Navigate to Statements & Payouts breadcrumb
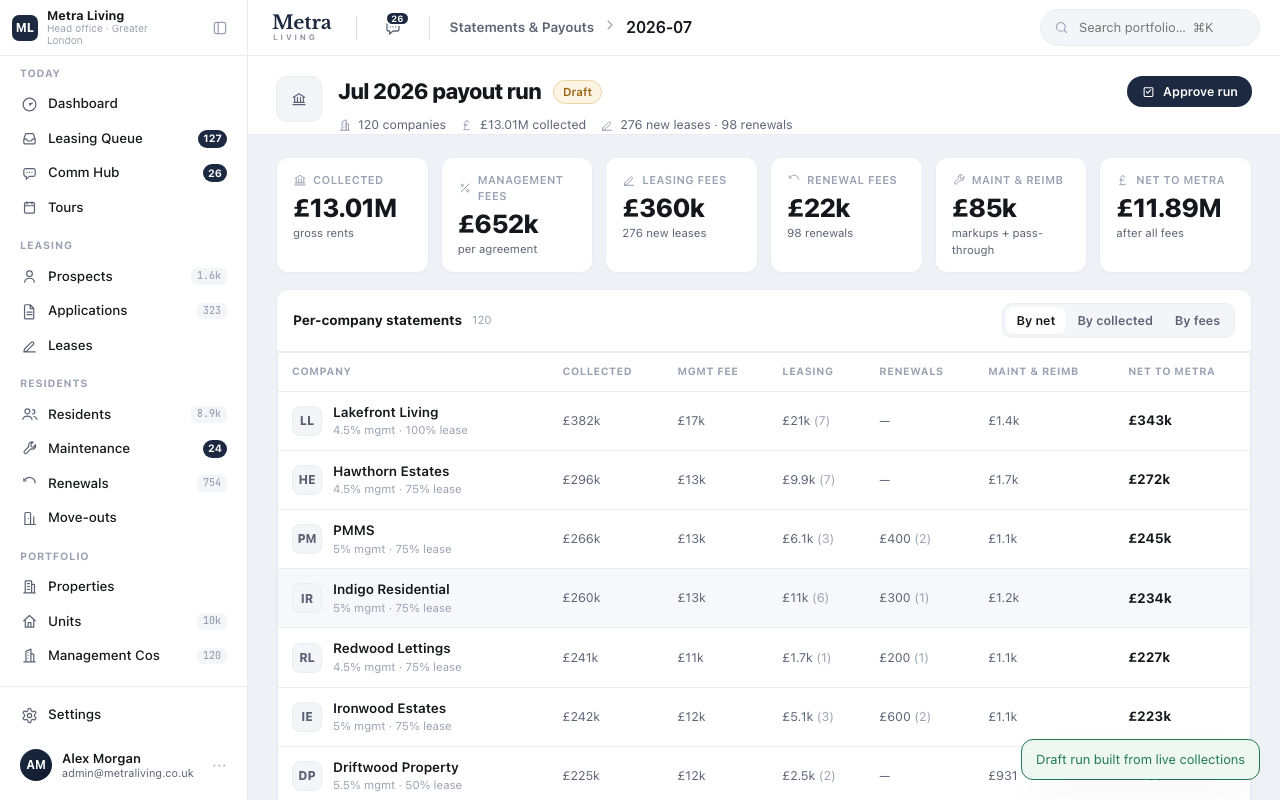The image size is (1280, 800). (x=522, y=28)
